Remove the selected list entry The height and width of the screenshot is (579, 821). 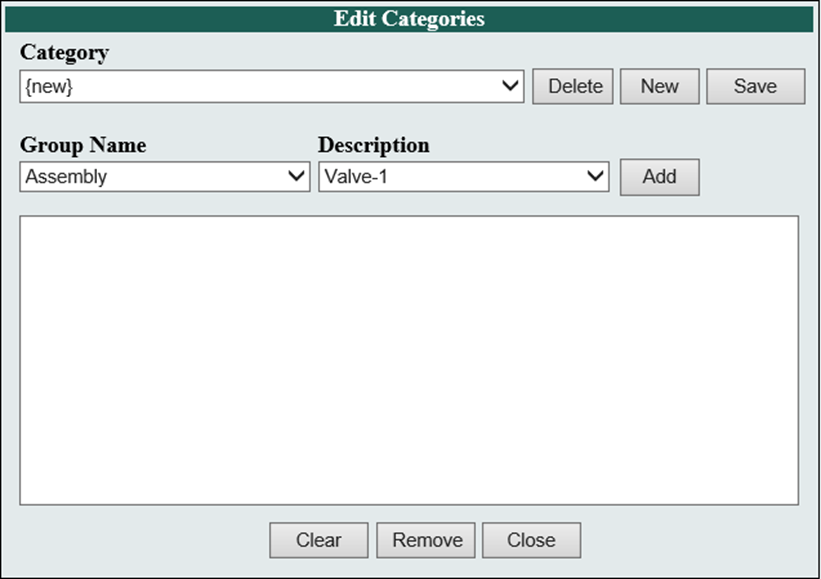point(426,540)
